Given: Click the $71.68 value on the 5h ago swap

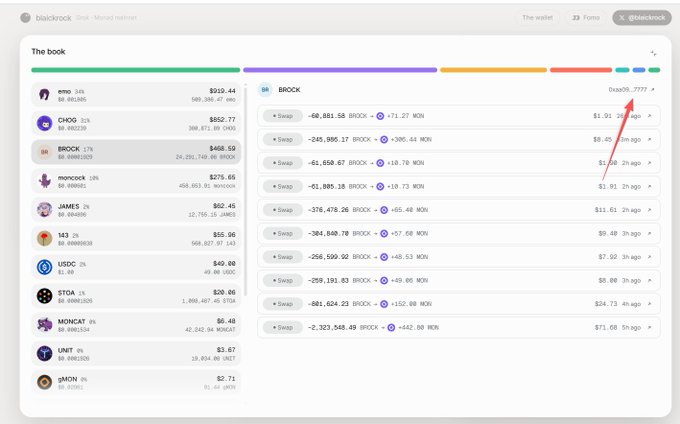Looking at the screenshot, I should [606, 327].
